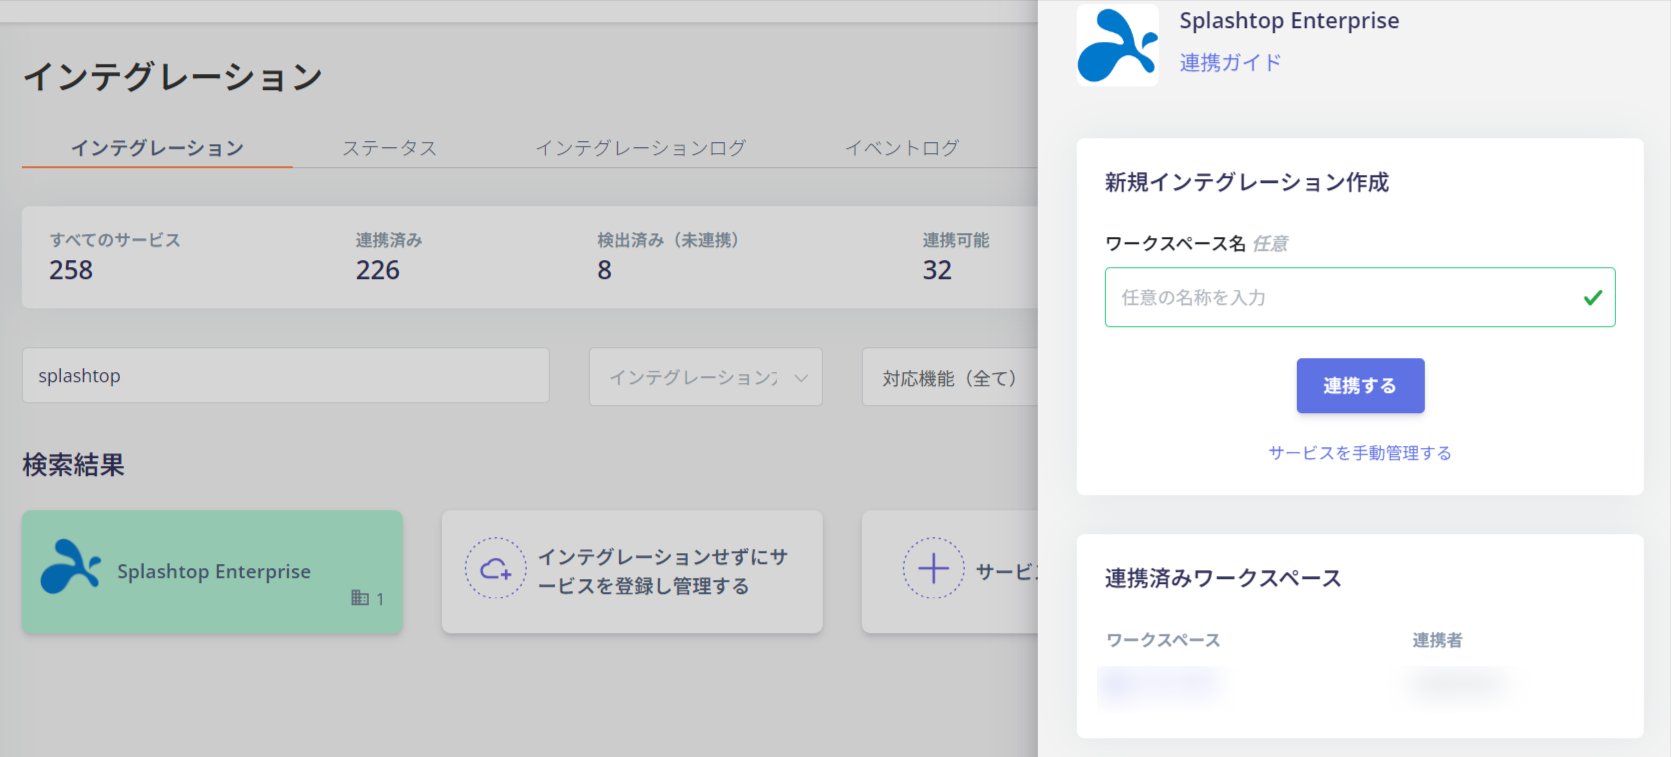Screen dimensions: 1671x757
Task: Open the 対応機能（全て） dropdown
Action: [x=950, y=377]
